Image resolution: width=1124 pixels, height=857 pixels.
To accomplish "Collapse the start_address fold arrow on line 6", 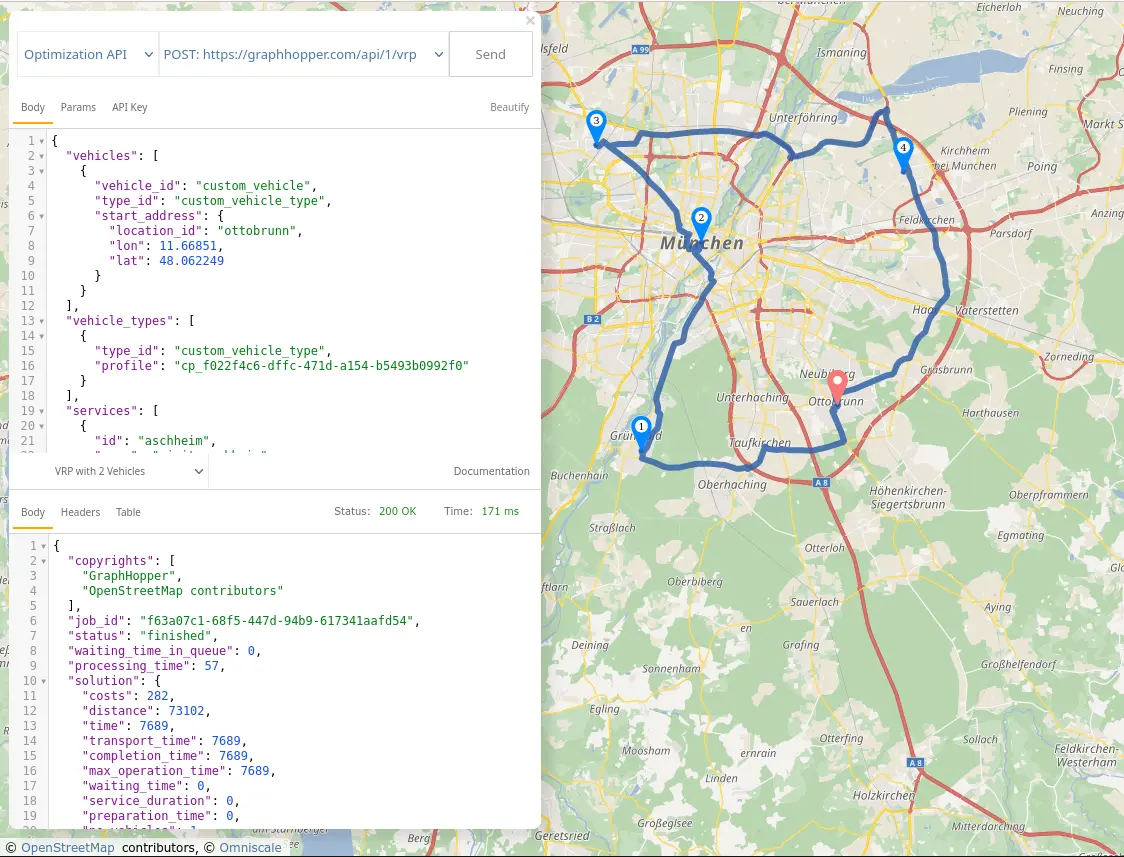I will [x=43, y=216].
